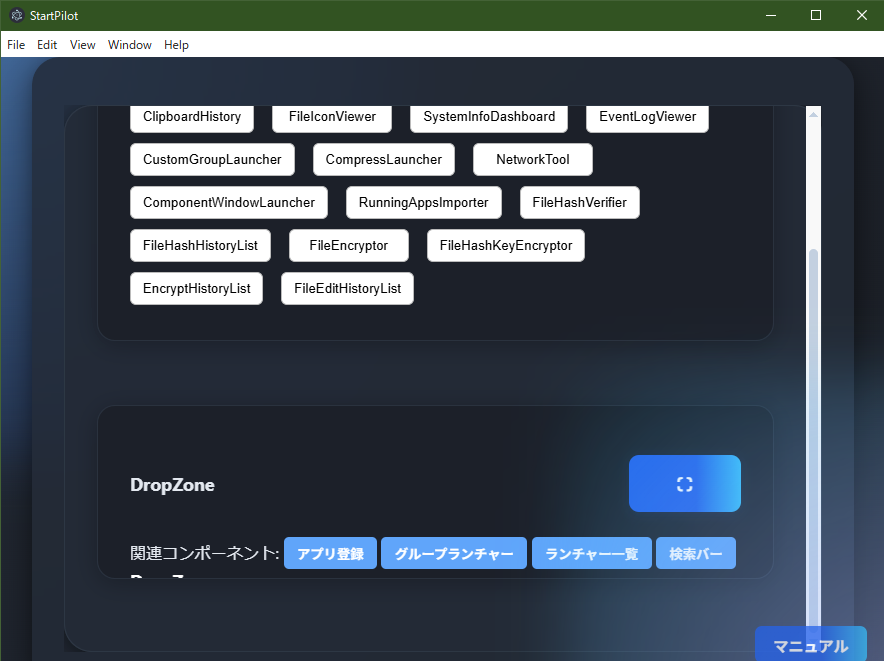Open the Edit menu
Viewport: 884px width, 661px height.
coord(46,44)
